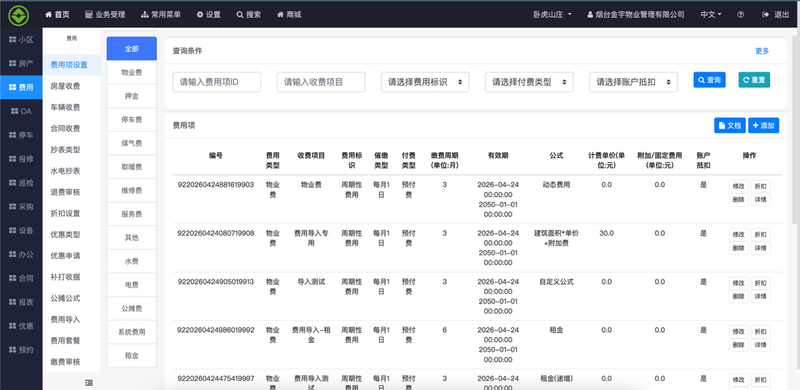Screen dimensions: 800x390
Task: Select the 水费 category tab
Action: pyautogui.click(x=132, y=261)
